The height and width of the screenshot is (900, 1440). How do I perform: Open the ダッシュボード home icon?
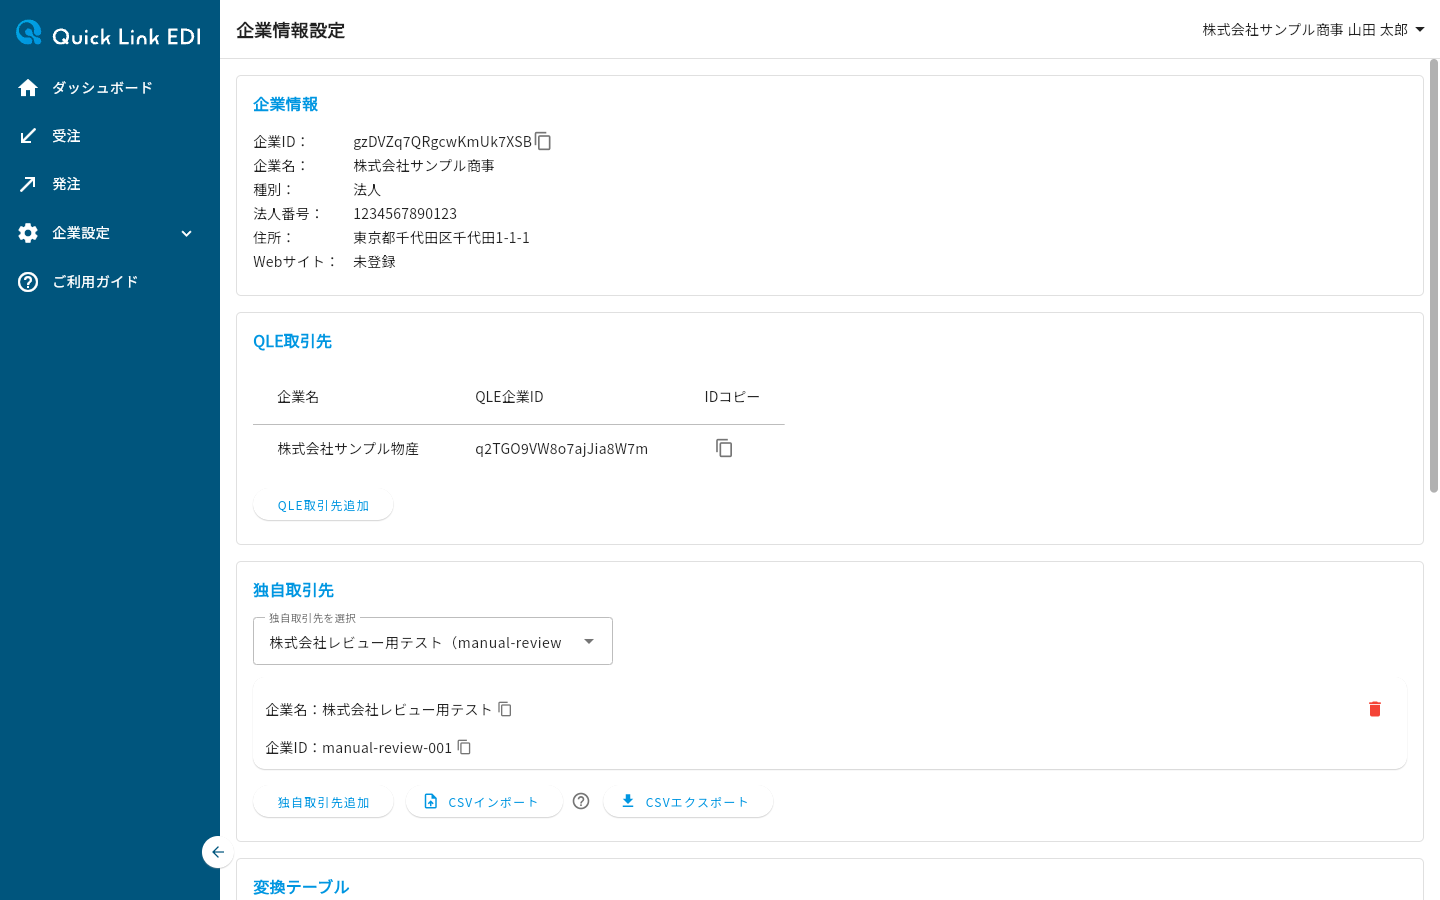(x=28, y=88)
